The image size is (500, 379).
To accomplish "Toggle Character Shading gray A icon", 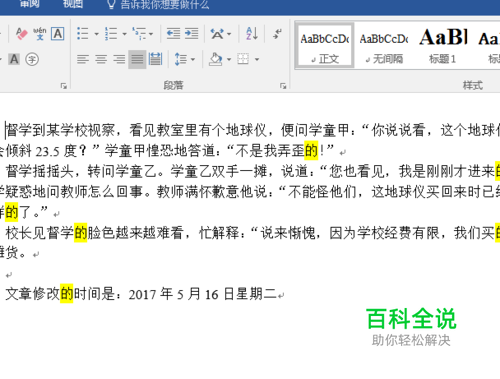I will tap(14, 59).
